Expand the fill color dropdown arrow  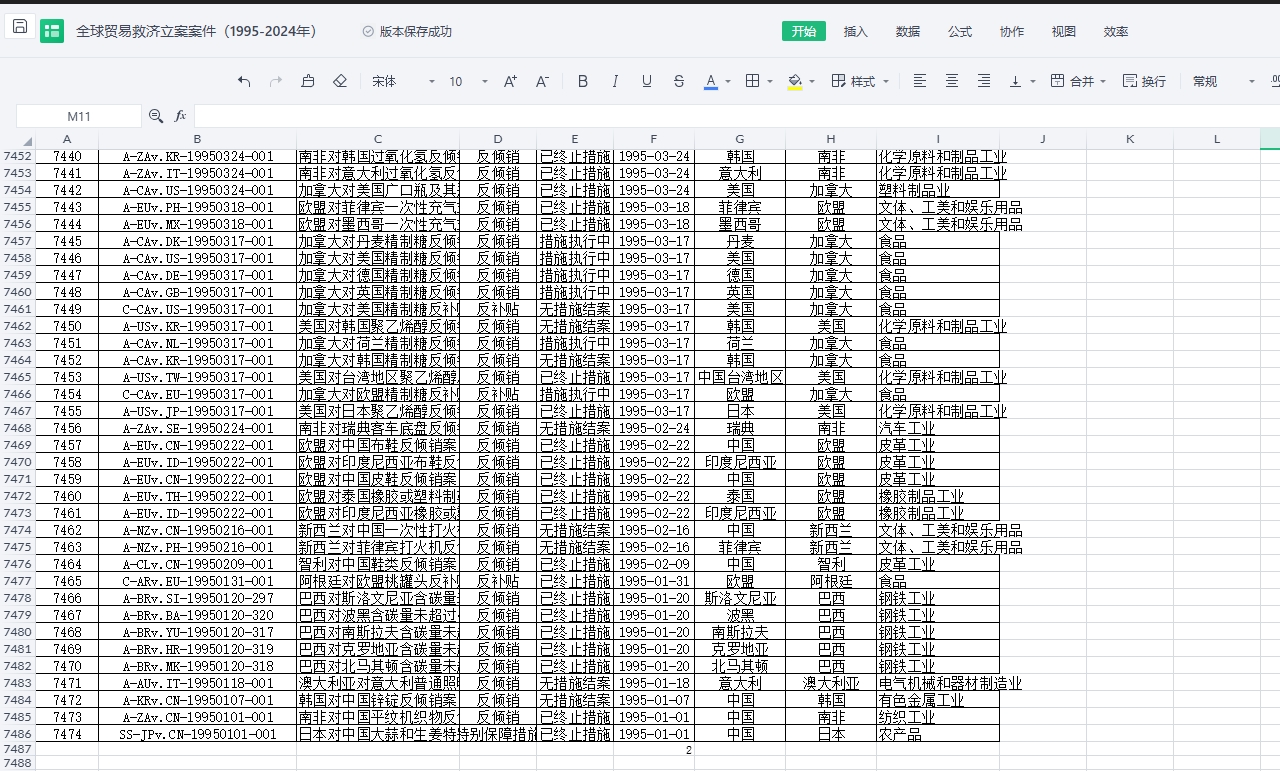[x=811, y=81]
